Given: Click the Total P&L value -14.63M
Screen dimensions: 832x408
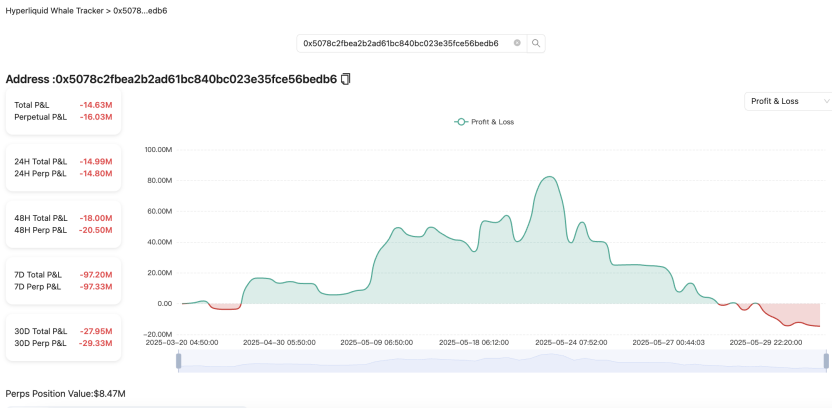Looking at the screenshot, I should coord(96,105).
